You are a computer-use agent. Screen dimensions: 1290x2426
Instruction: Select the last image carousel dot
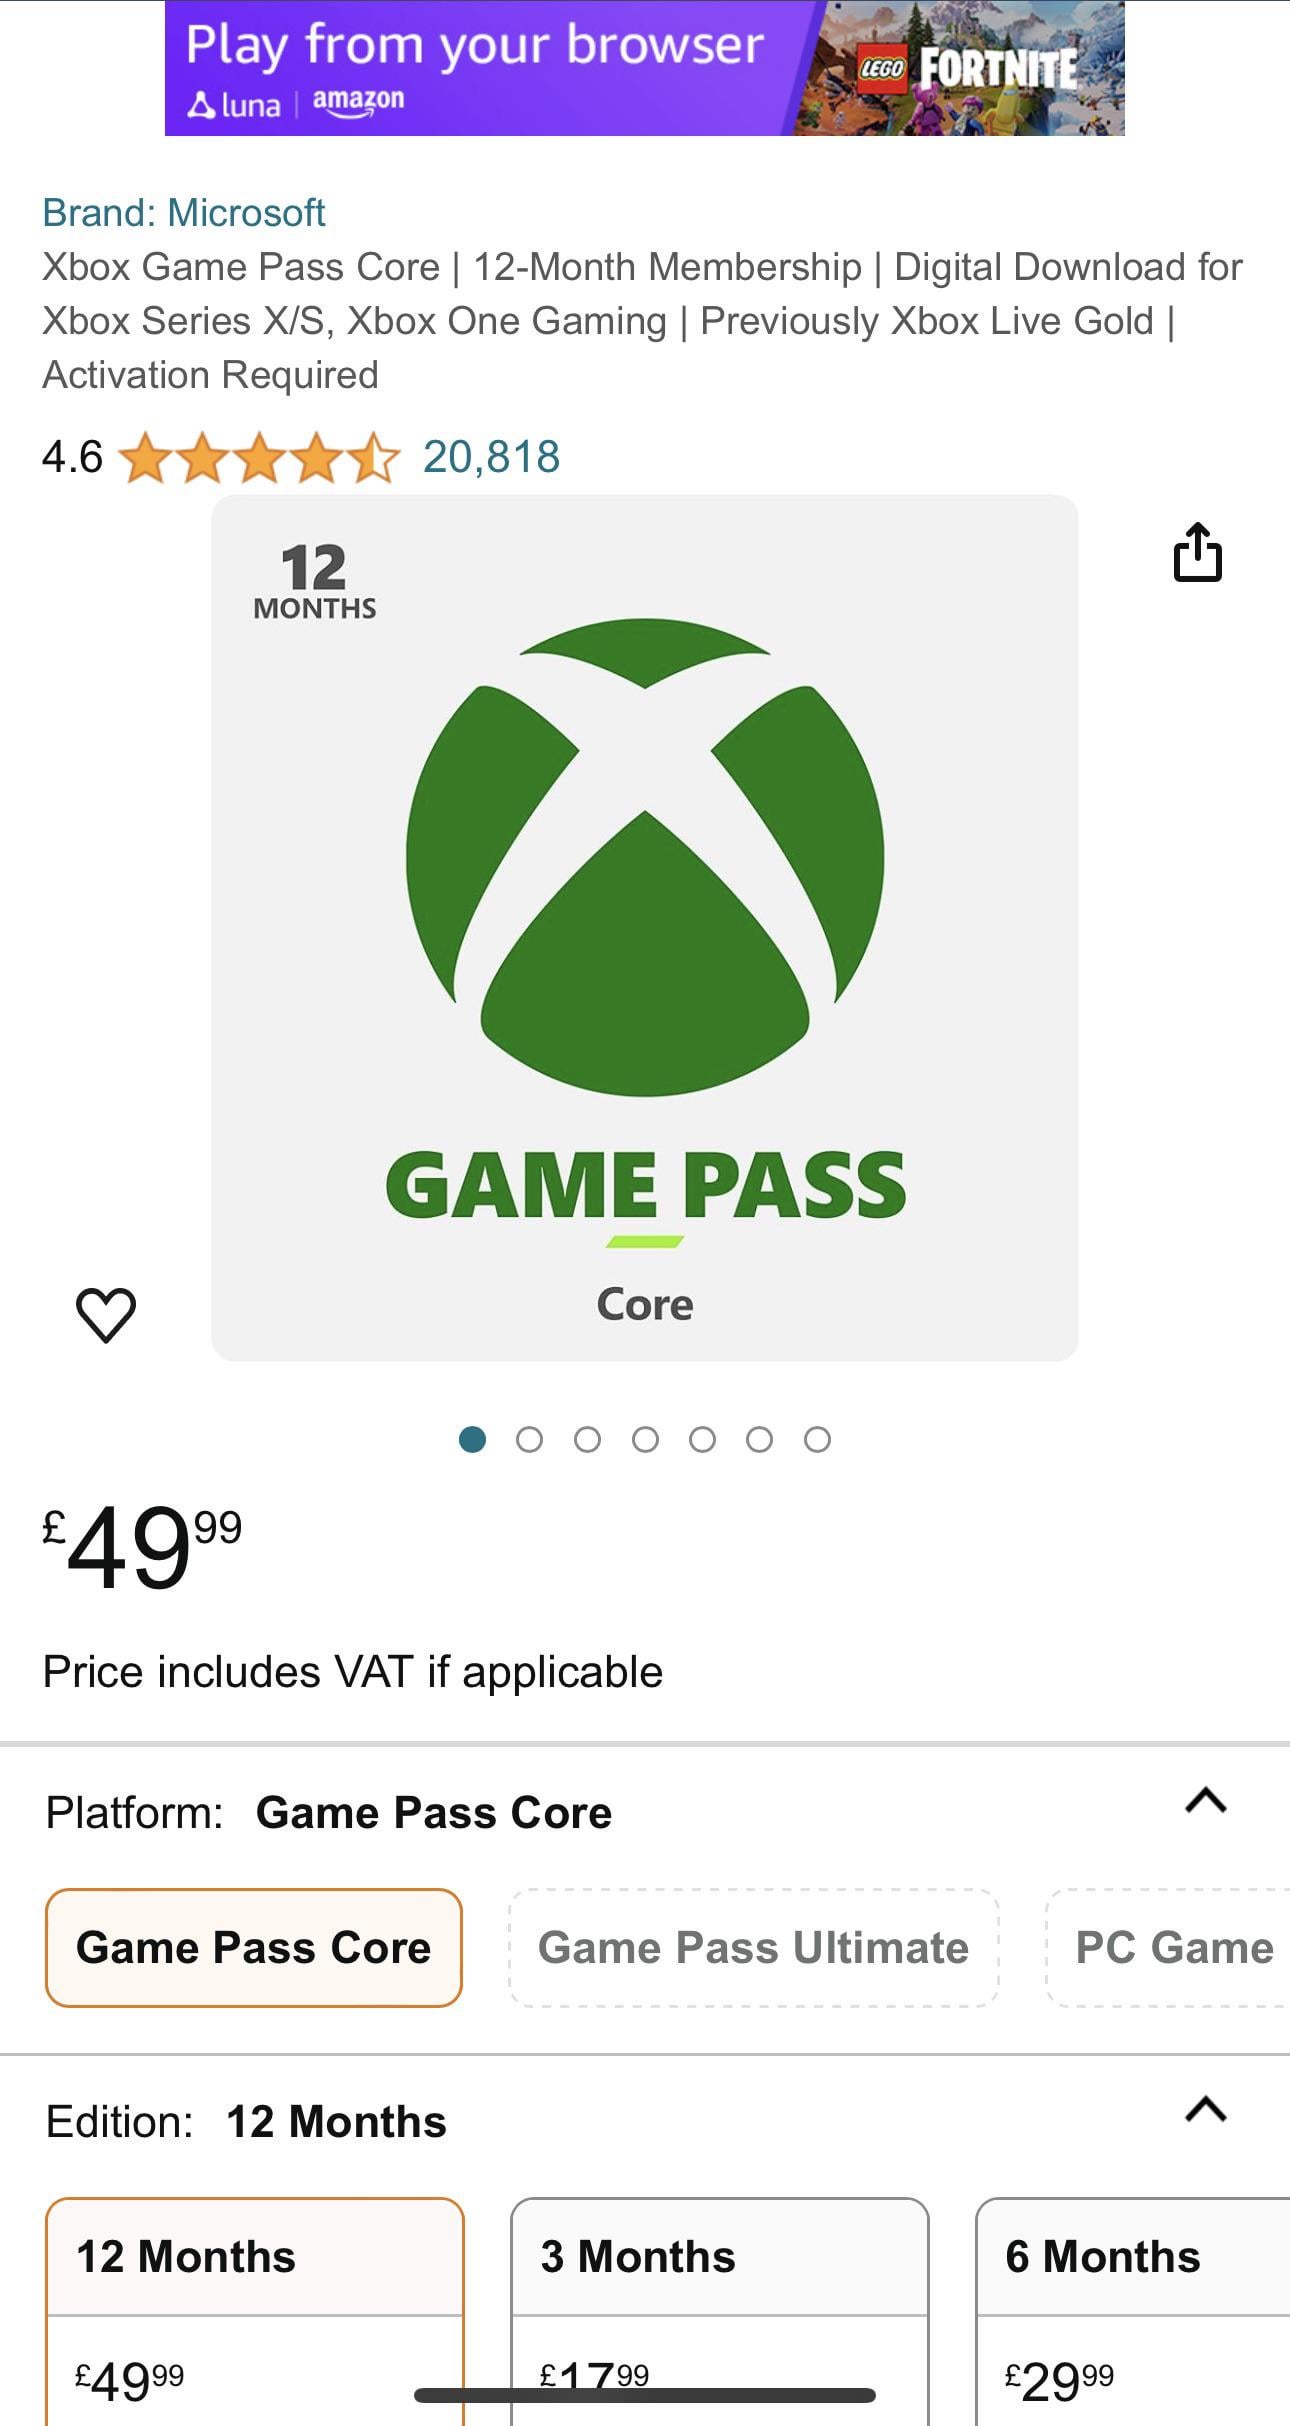pos(817,1439)
